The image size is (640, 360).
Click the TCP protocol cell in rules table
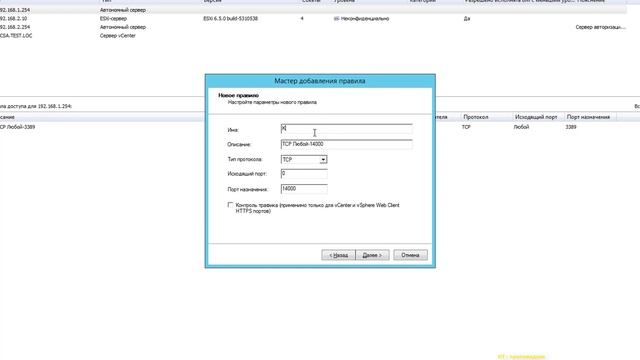tap(466, 127)
